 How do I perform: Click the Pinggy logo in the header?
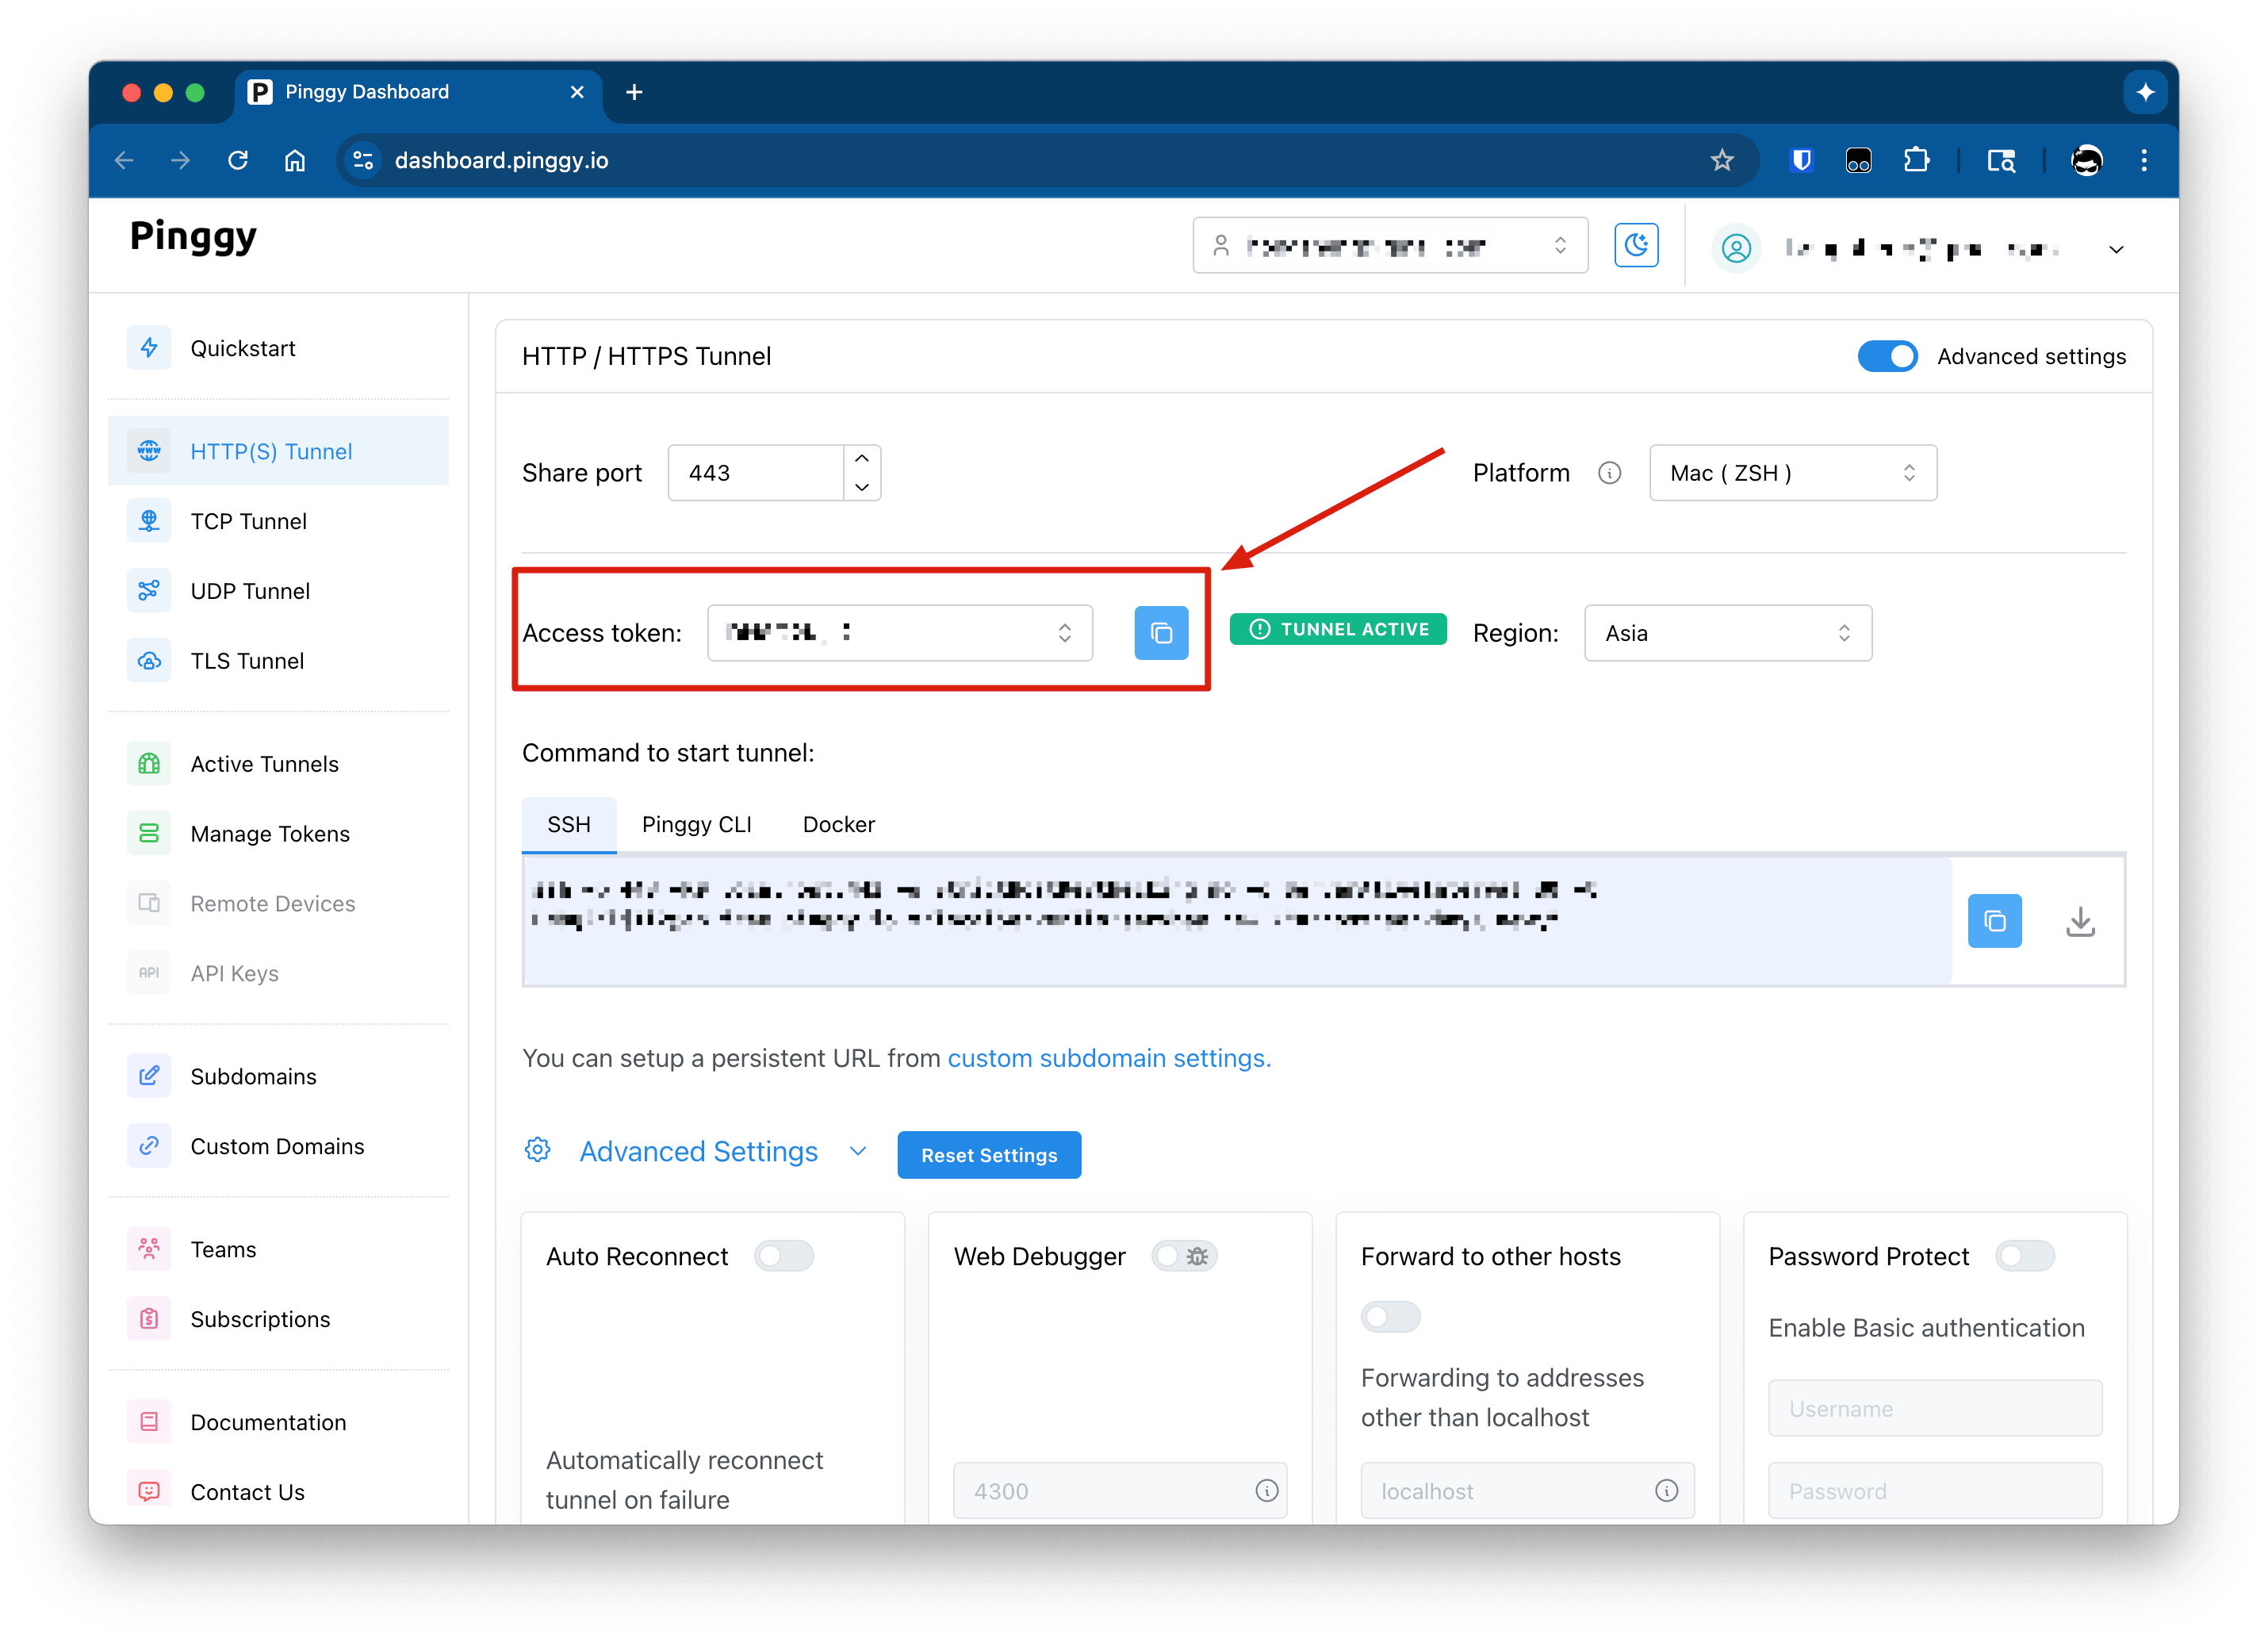point(193,238)
